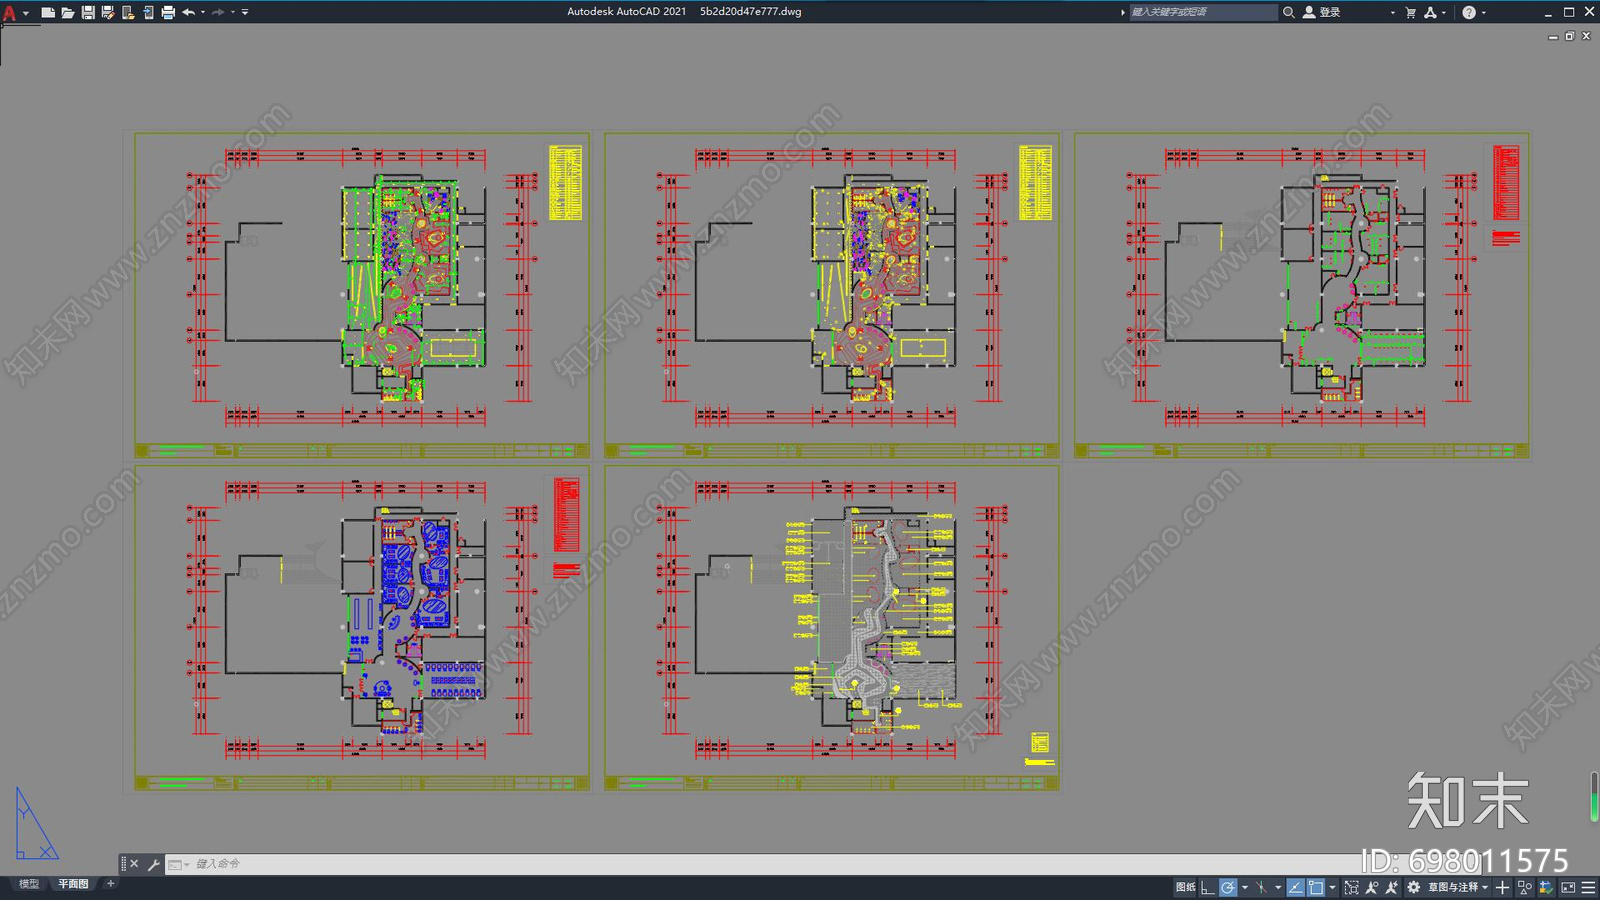1600x900 pixels.
Task: Add new layout with plus button
Action: [x=111, y=884]
